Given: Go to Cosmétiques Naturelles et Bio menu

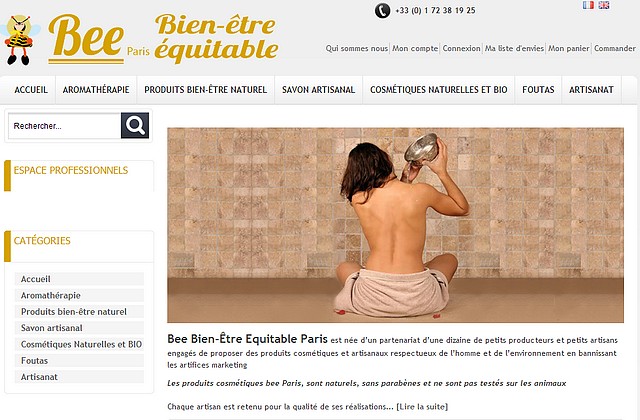Looking at the screenshot, I should pyautogui.click(x=439, y=90).
